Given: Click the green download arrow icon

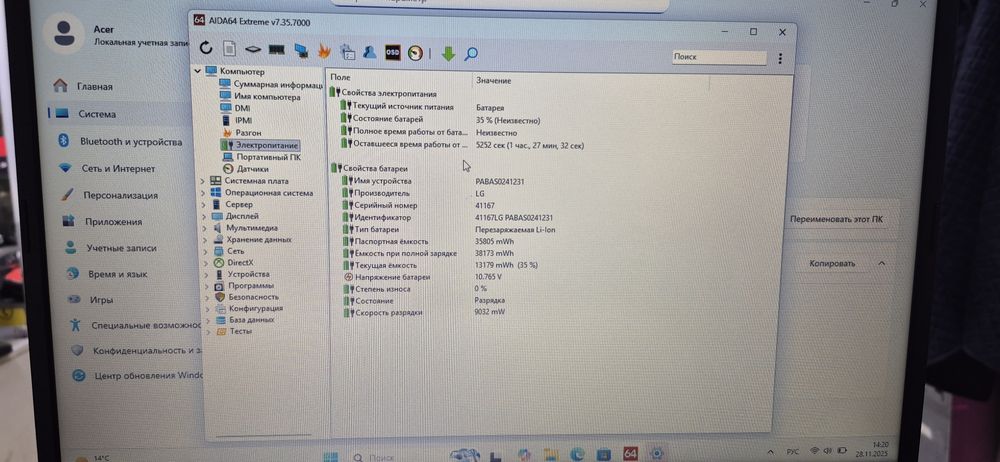Looking at the screenshot, I should pos(448,54).
